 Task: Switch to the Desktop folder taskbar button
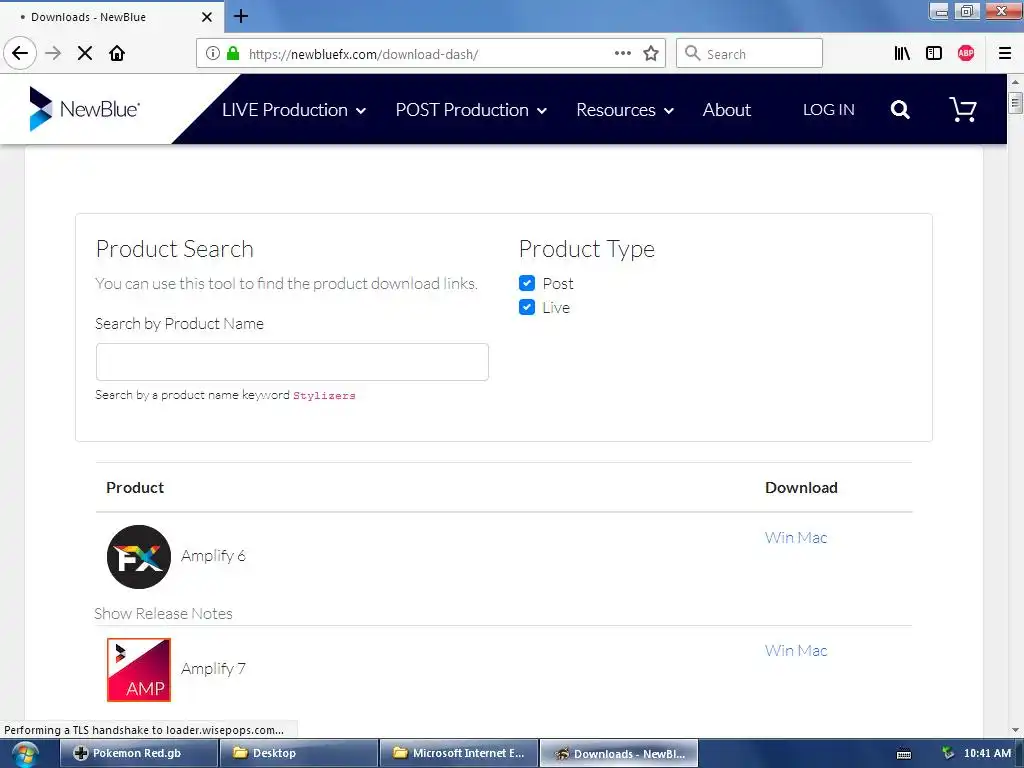[x=298, y=754]
